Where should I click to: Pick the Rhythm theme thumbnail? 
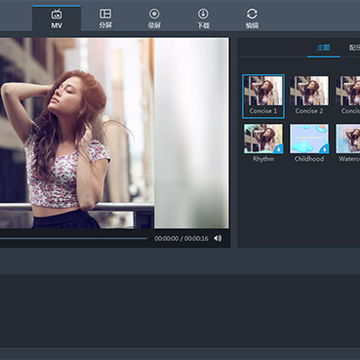click(x=263, y=139)
